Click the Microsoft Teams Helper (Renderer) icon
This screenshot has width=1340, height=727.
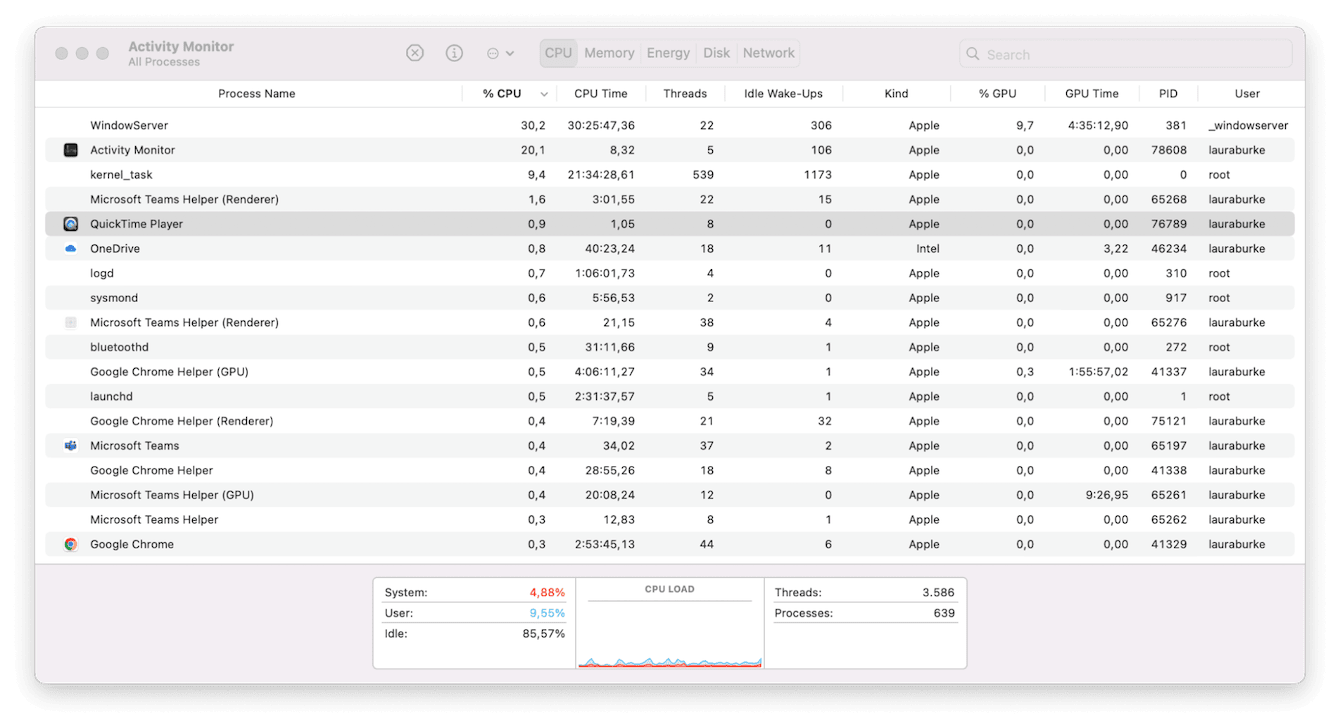tap(70, 322)
